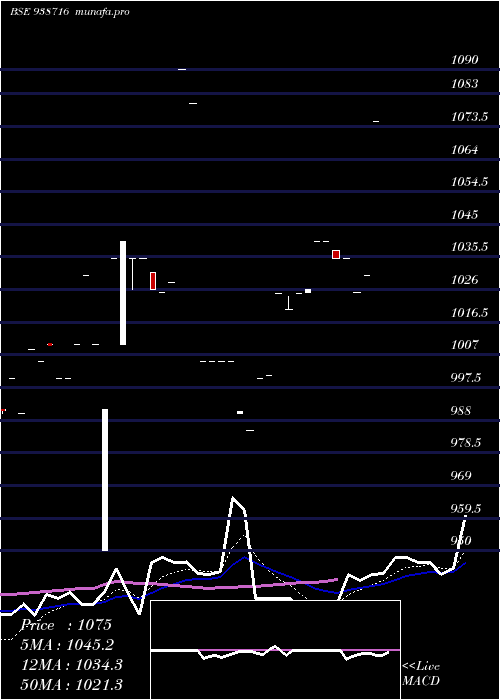Image resolution: width=500 pixels, height=700 pixels.
Task: Click the red candle near 1035.5
Action: click(x=336, y=254)
